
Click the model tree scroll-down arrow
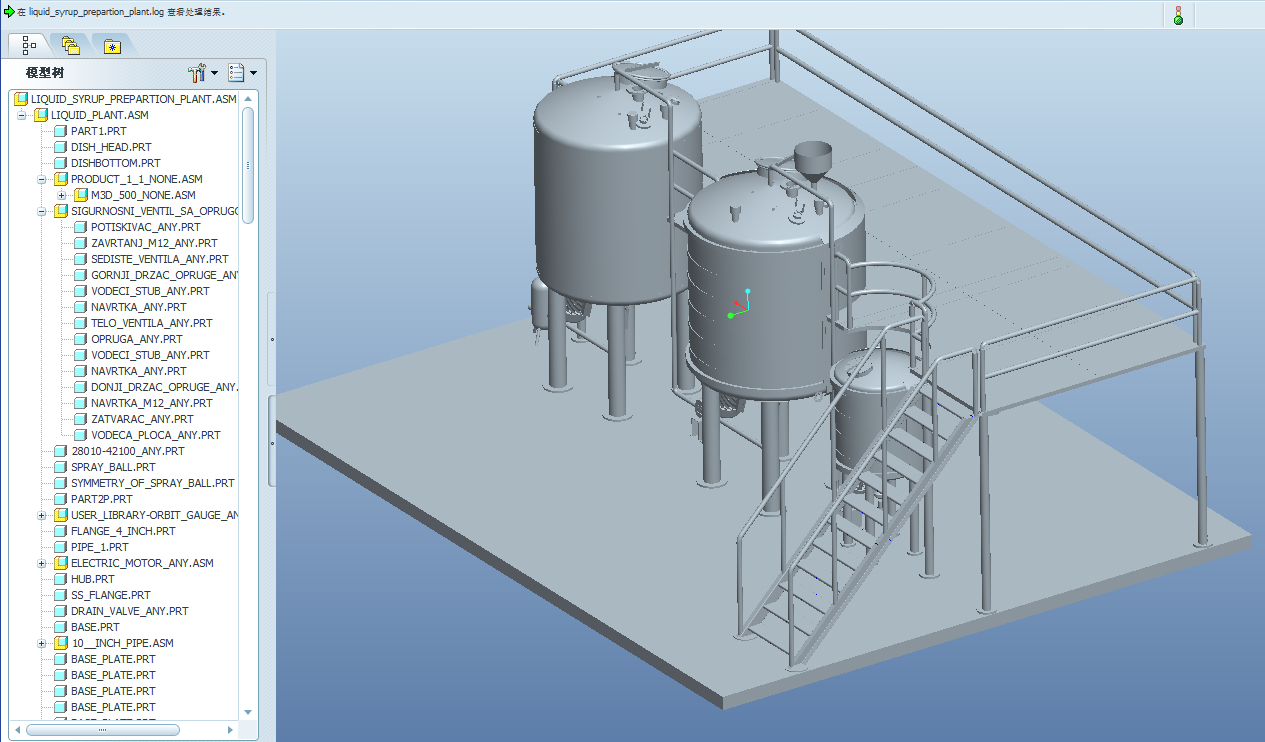(x=248, y=712)
